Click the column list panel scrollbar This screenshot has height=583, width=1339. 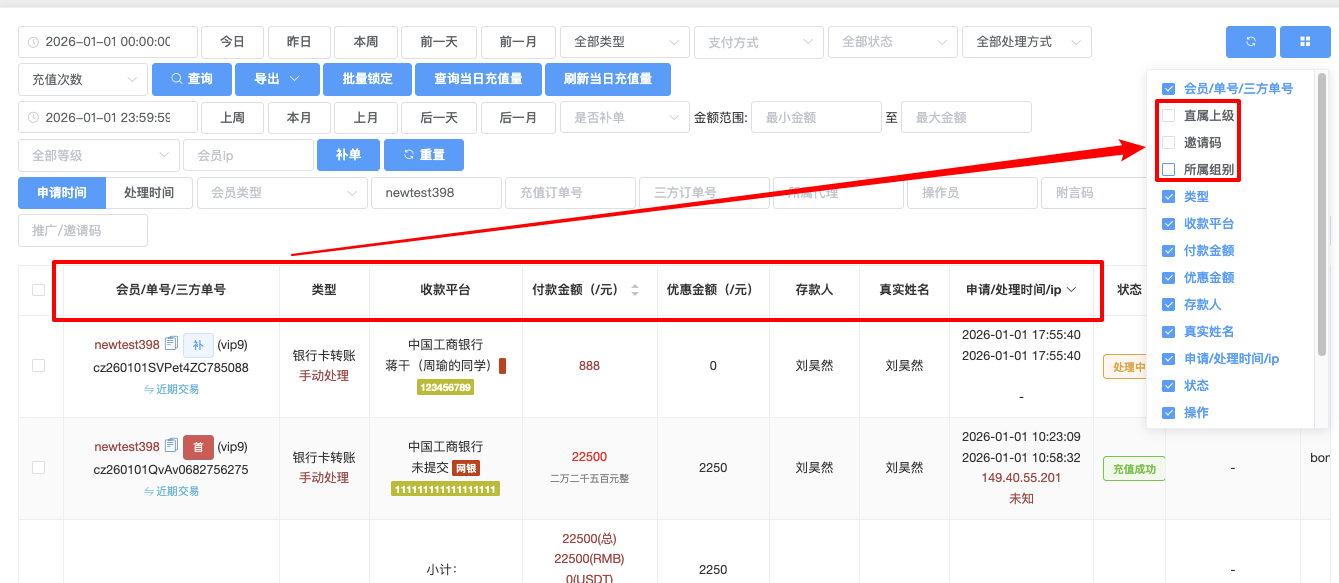click(1322, 215)
